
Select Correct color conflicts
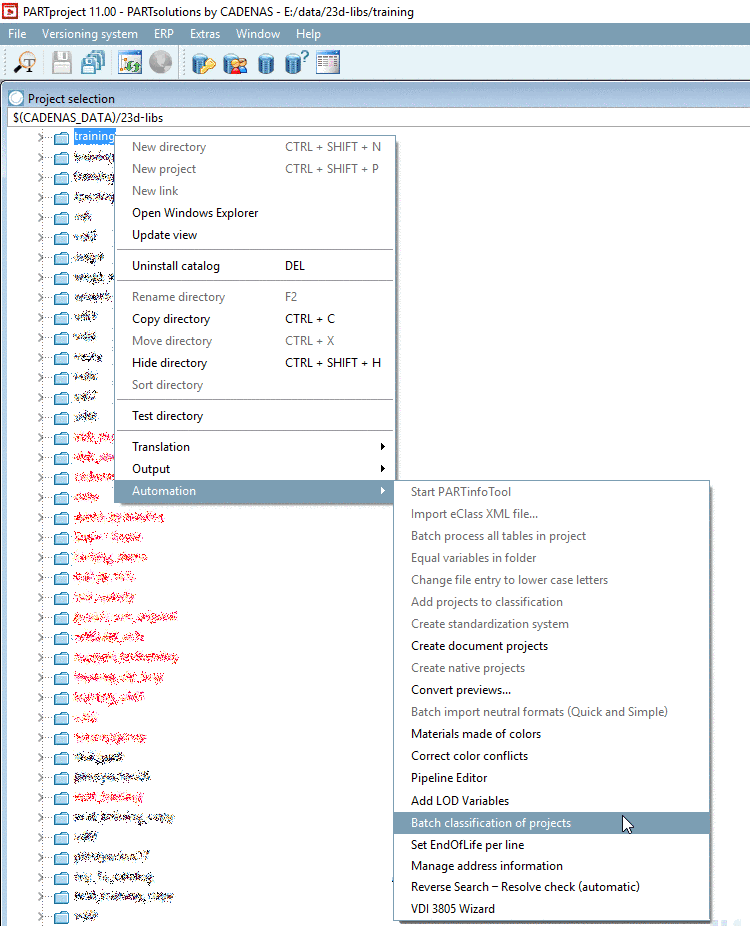click(x=552, y=756)
